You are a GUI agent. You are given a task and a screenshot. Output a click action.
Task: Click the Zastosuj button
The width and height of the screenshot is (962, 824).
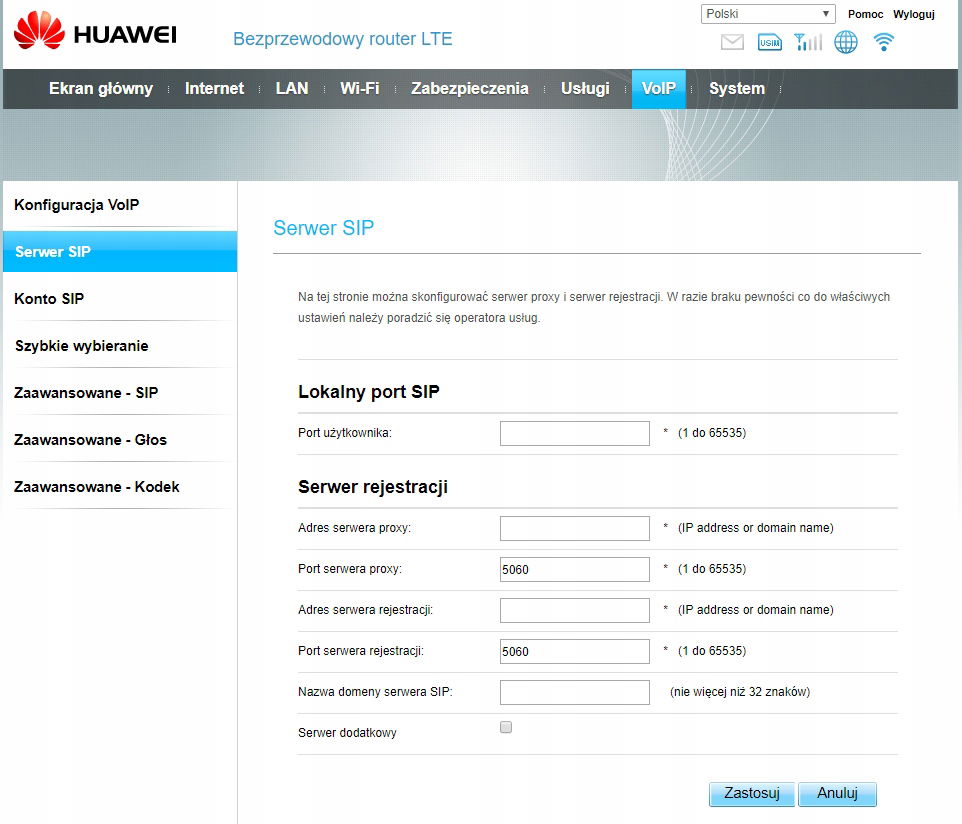(x=752, y=793)
